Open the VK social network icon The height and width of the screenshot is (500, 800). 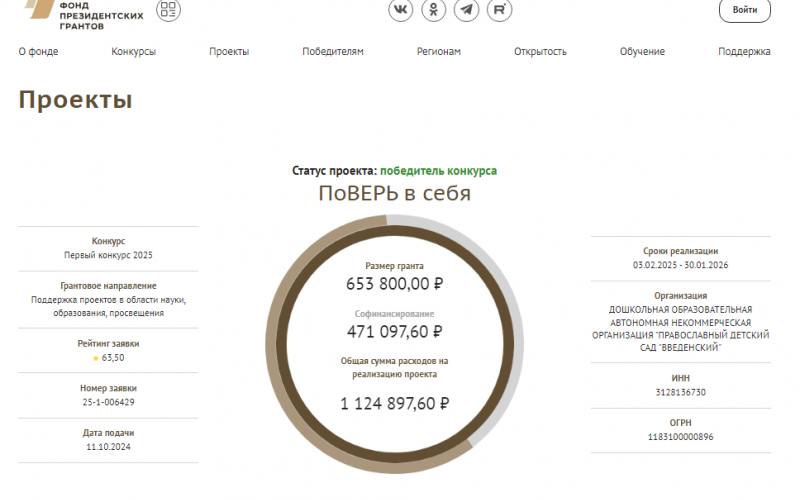pos(401,9)
